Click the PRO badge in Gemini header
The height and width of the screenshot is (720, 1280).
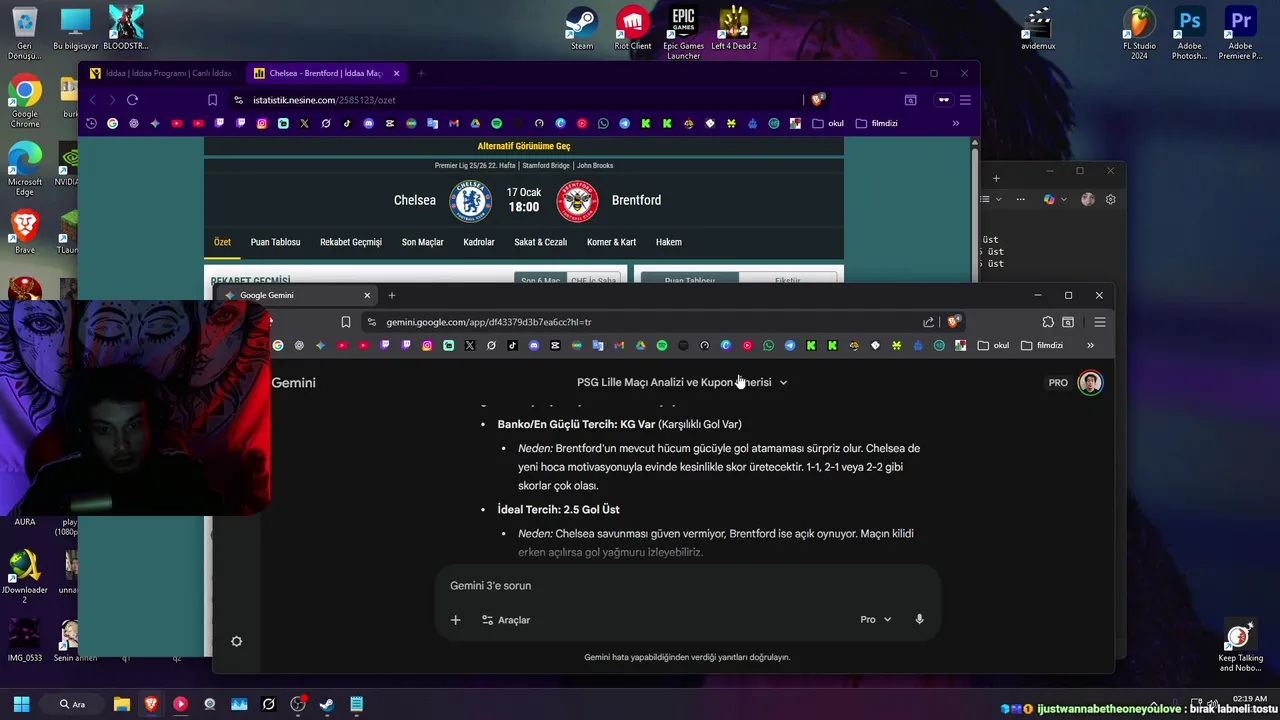1058,383
